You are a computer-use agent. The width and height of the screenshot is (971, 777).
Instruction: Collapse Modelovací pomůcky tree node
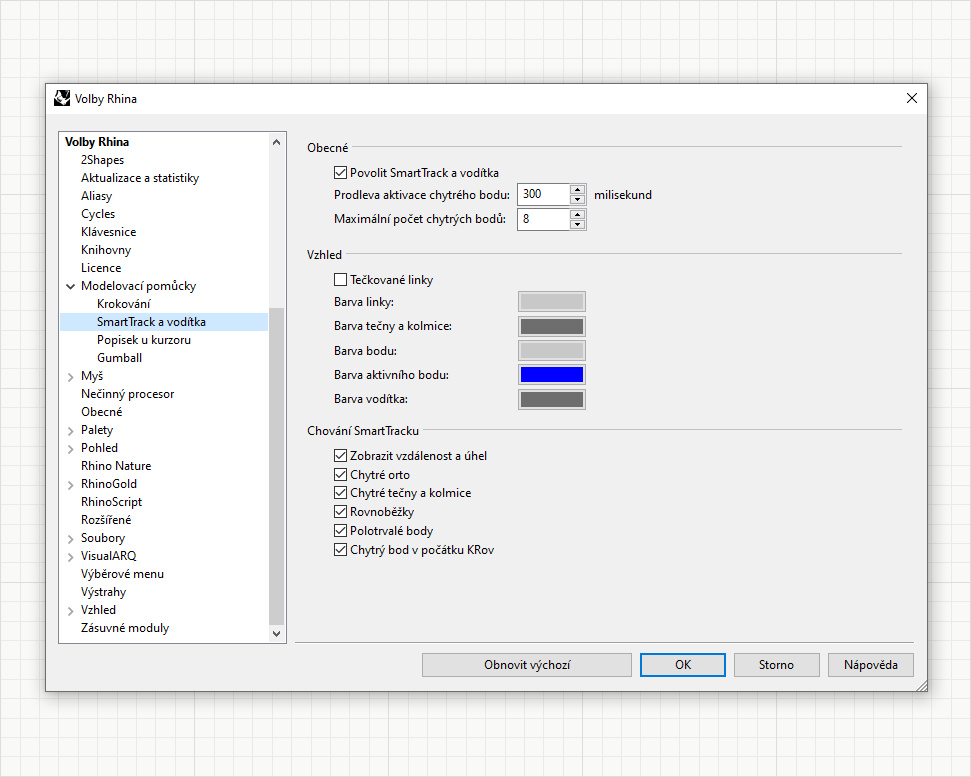click(71, 287)
